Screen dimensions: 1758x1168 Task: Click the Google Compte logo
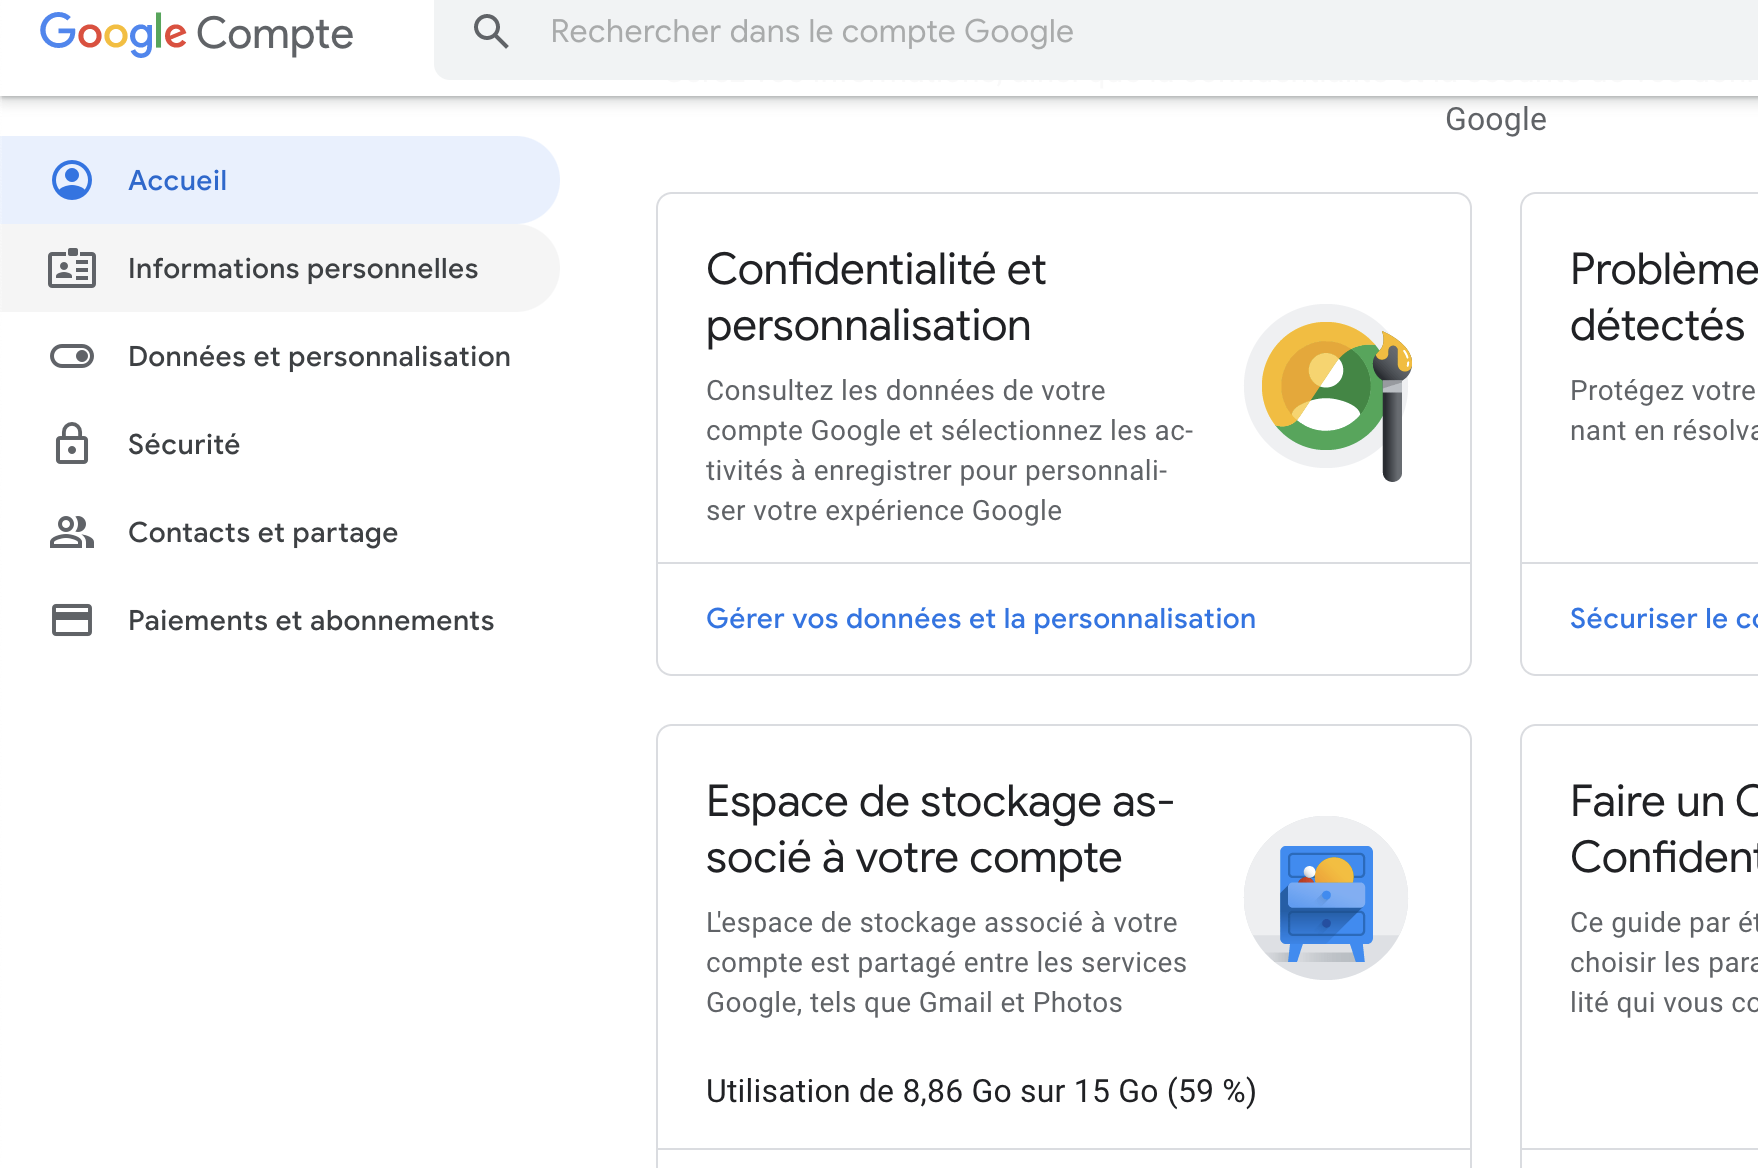click(x=196, y=34)
